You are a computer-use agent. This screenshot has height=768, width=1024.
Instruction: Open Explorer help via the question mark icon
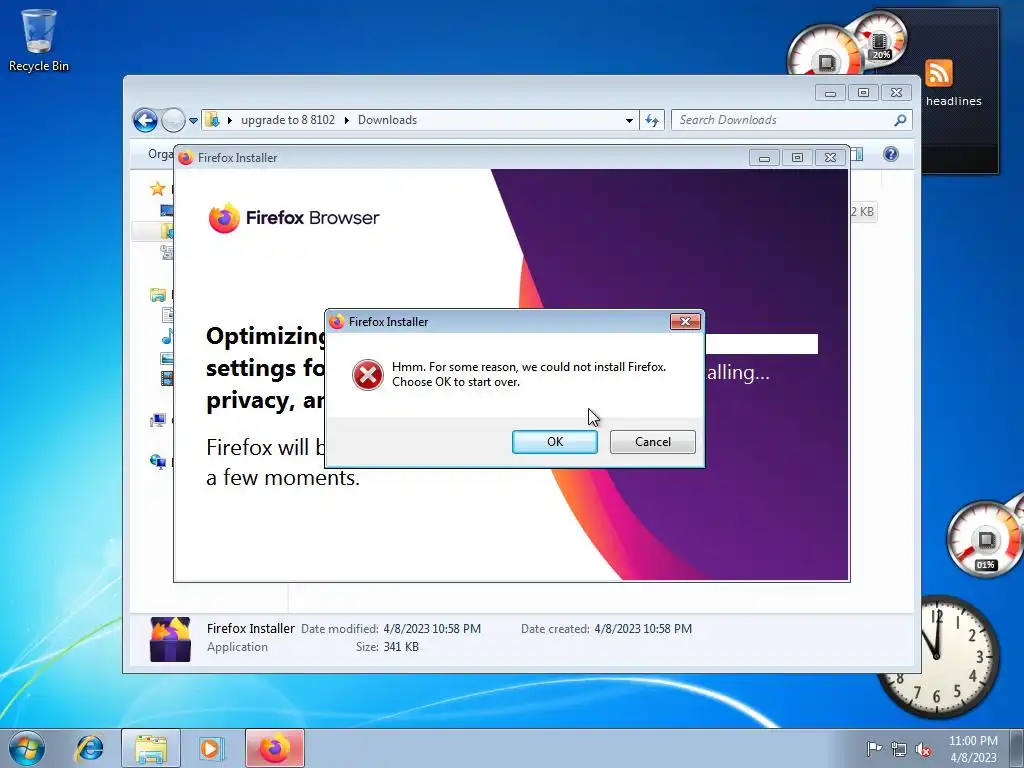pos(891,154)
